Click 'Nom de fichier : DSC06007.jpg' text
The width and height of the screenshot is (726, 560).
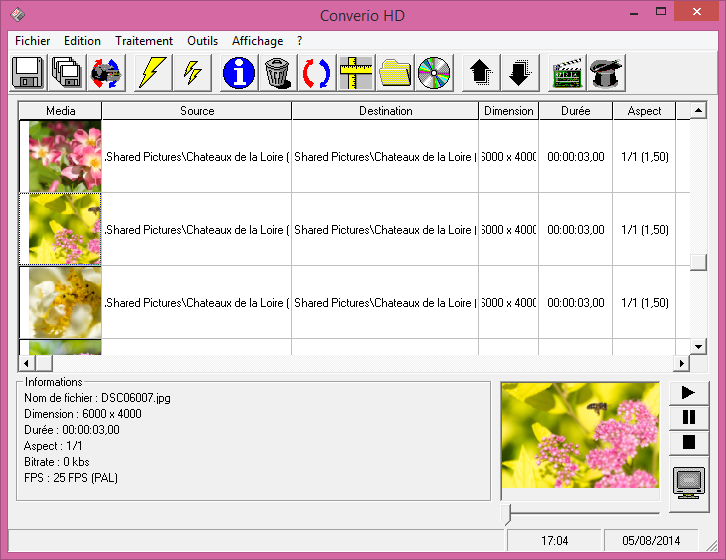[x=97, y=398]
